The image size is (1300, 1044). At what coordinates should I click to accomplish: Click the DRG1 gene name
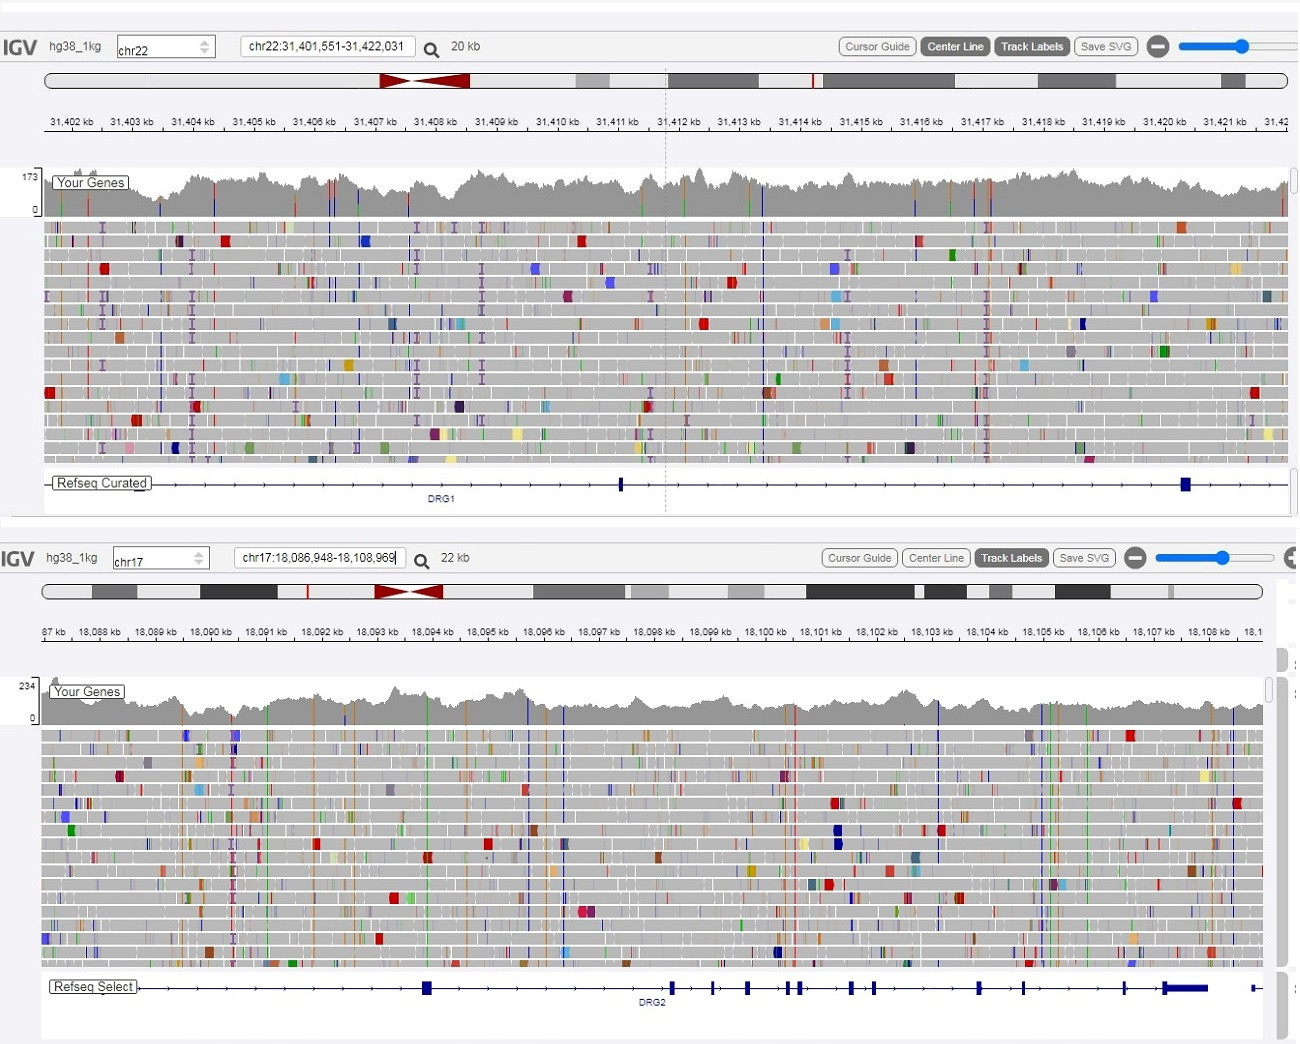point(441,499)
